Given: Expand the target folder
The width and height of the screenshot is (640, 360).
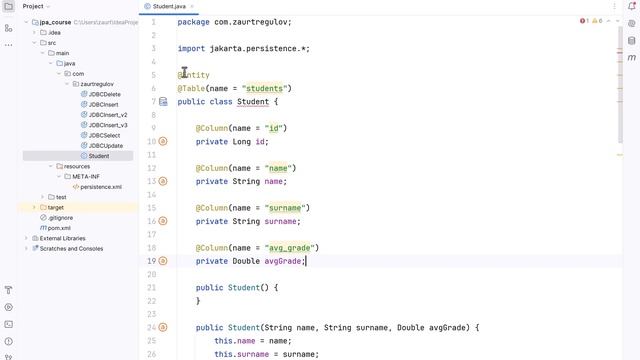Looking at the screenshot, I should click(35, 207).
